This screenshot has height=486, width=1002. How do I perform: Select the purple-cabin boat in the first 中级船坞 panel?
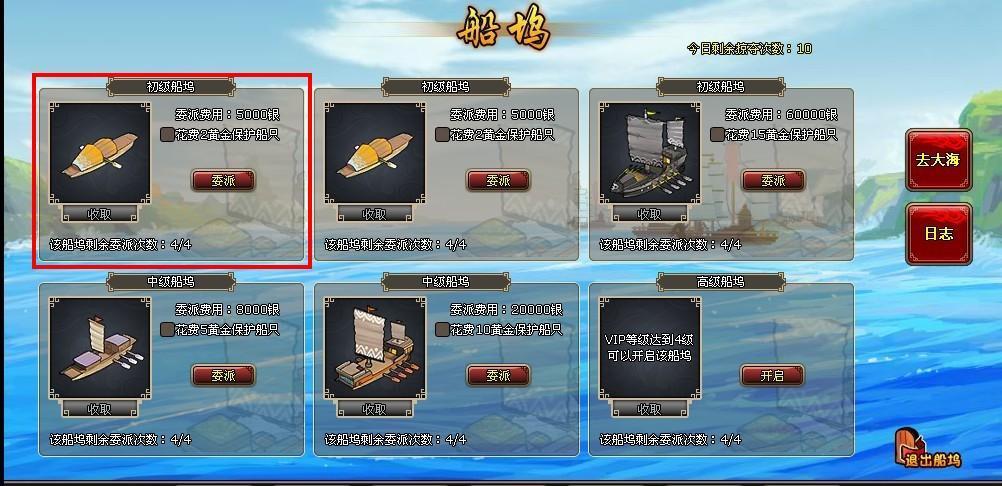pos(100,348)
